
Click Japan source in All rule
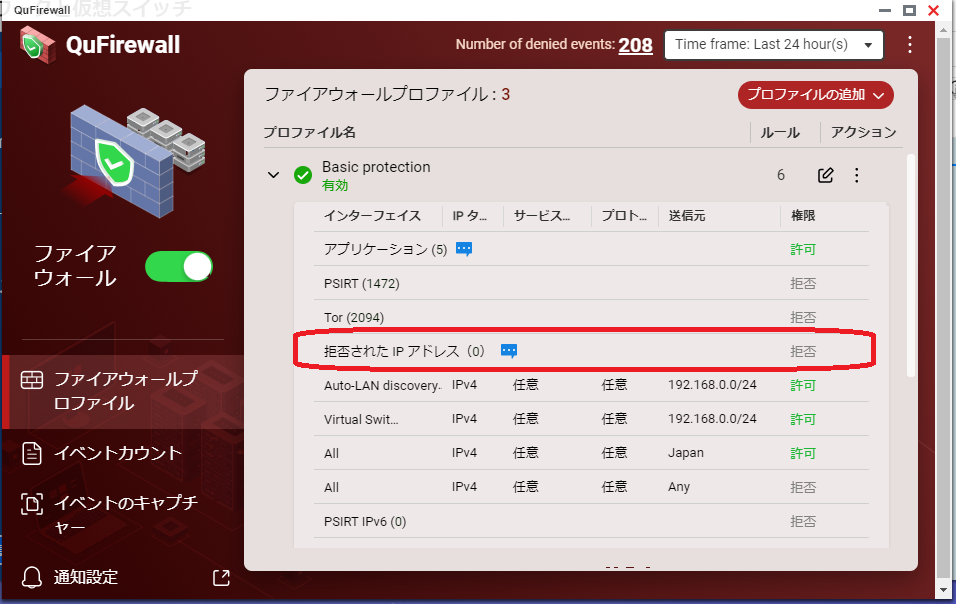[x=686, y=453]
